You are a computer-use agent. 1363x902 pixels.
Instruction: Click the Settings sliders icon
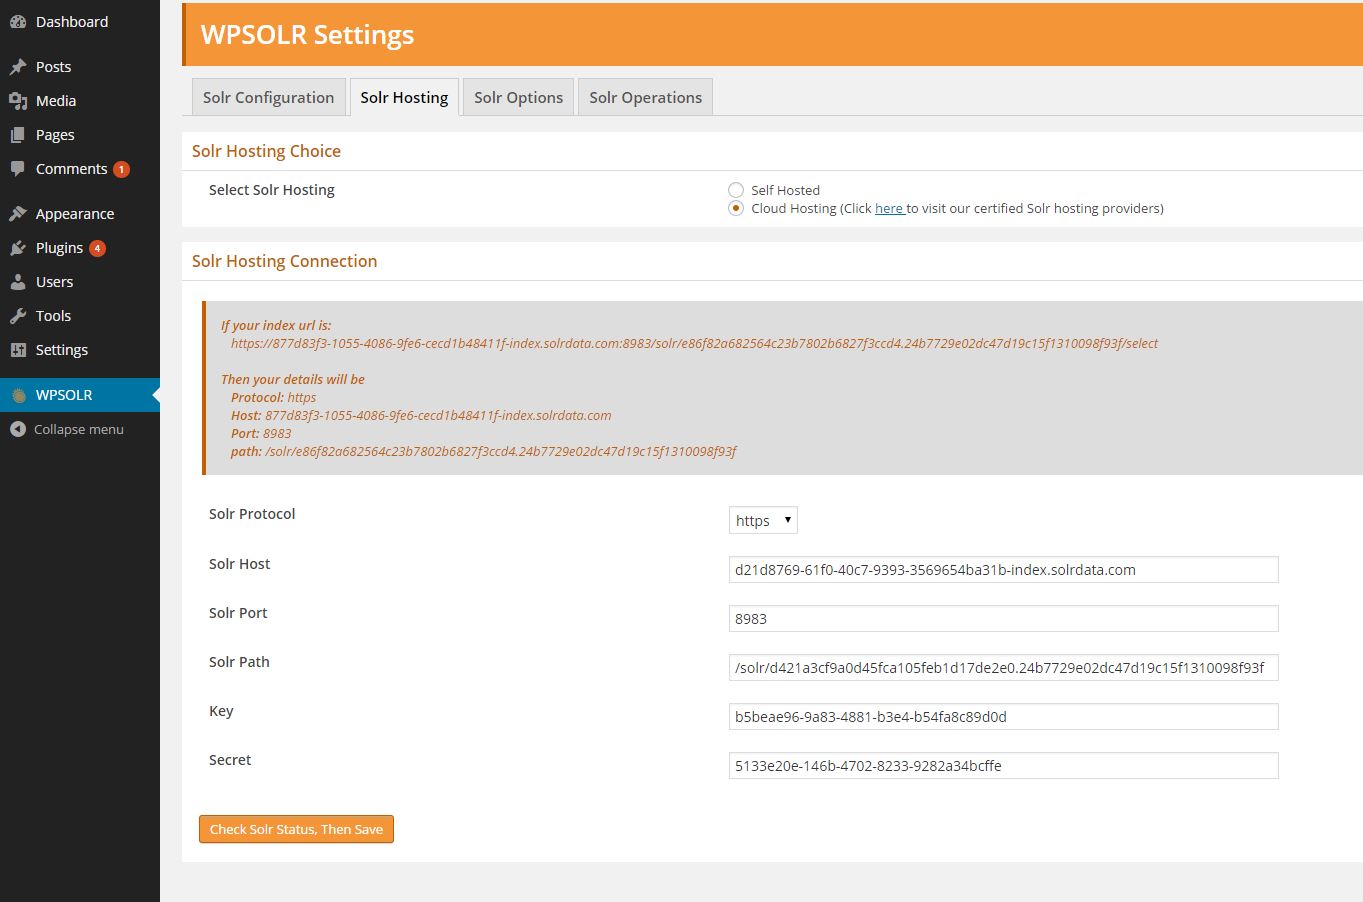click(18, 350)
